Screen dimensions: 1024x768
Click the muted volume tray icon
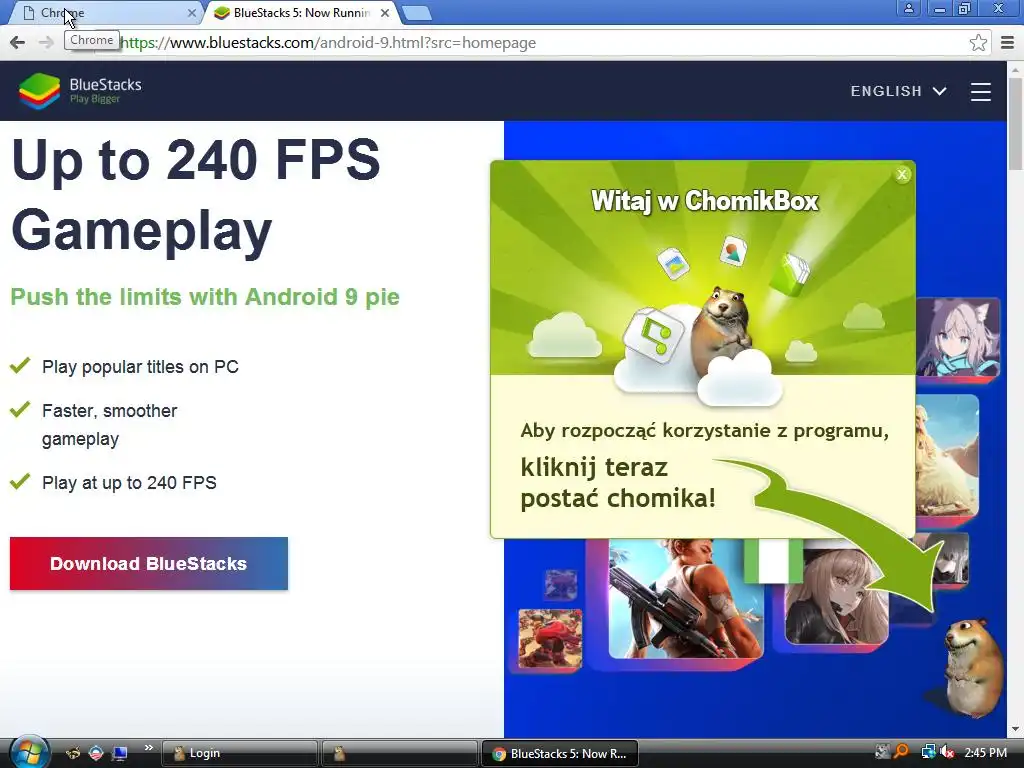(946, 752)
